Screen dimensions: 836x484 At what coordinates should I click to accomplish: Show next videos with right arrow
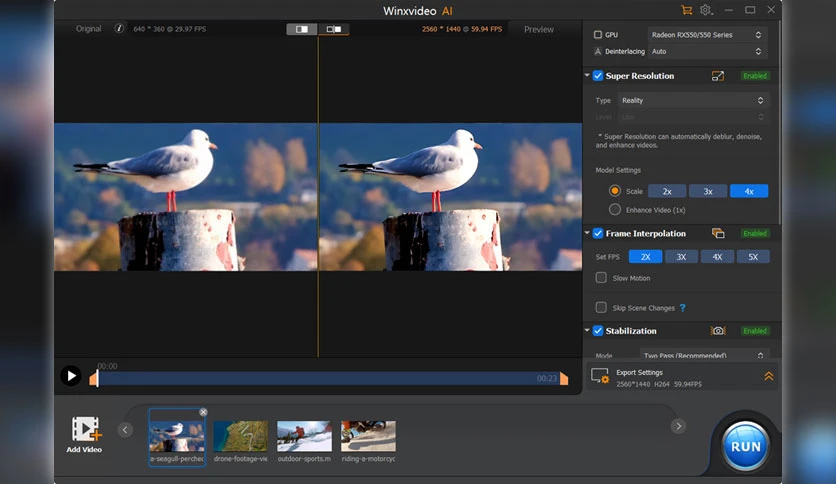[678, 426]
